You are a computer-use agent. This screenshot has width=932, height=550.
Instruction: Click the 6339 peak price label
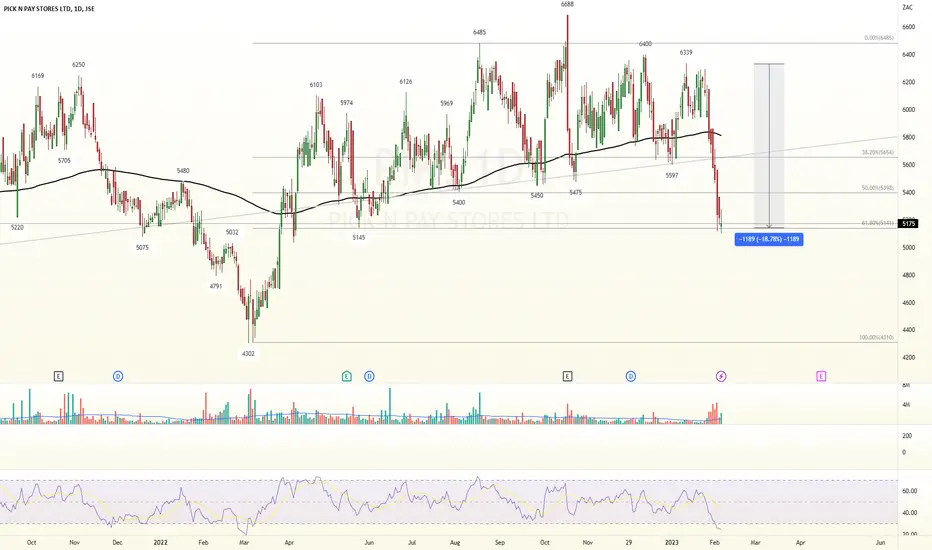click(x=686, y=52)
